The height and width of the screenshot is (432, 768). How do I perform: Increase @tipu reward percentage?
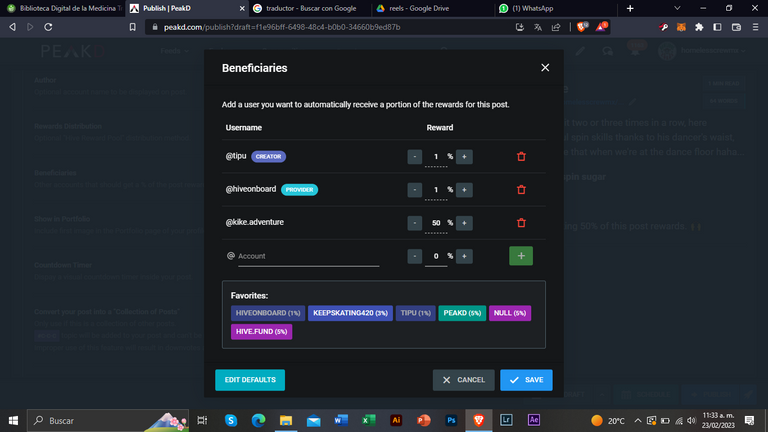(x=464, y=157)
